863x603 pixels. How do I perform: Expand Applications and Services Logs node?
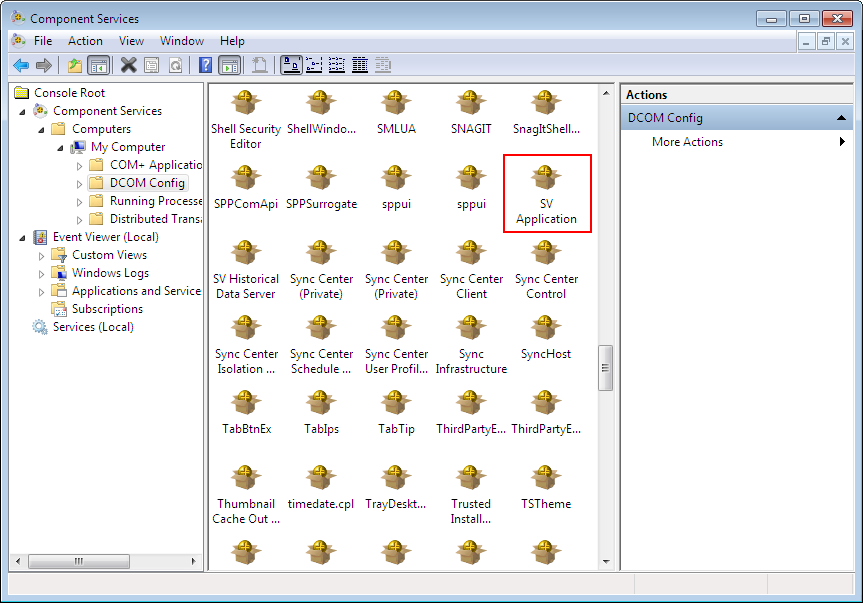[x=42, y=291]
